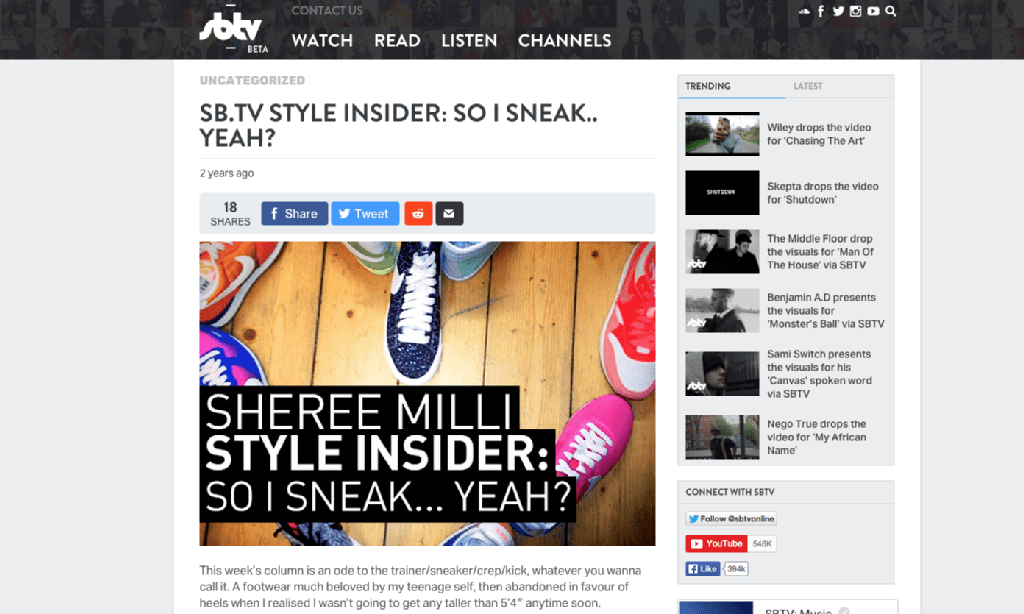Follow @sbtvonline on Twitter

click(x=731, y=519)
